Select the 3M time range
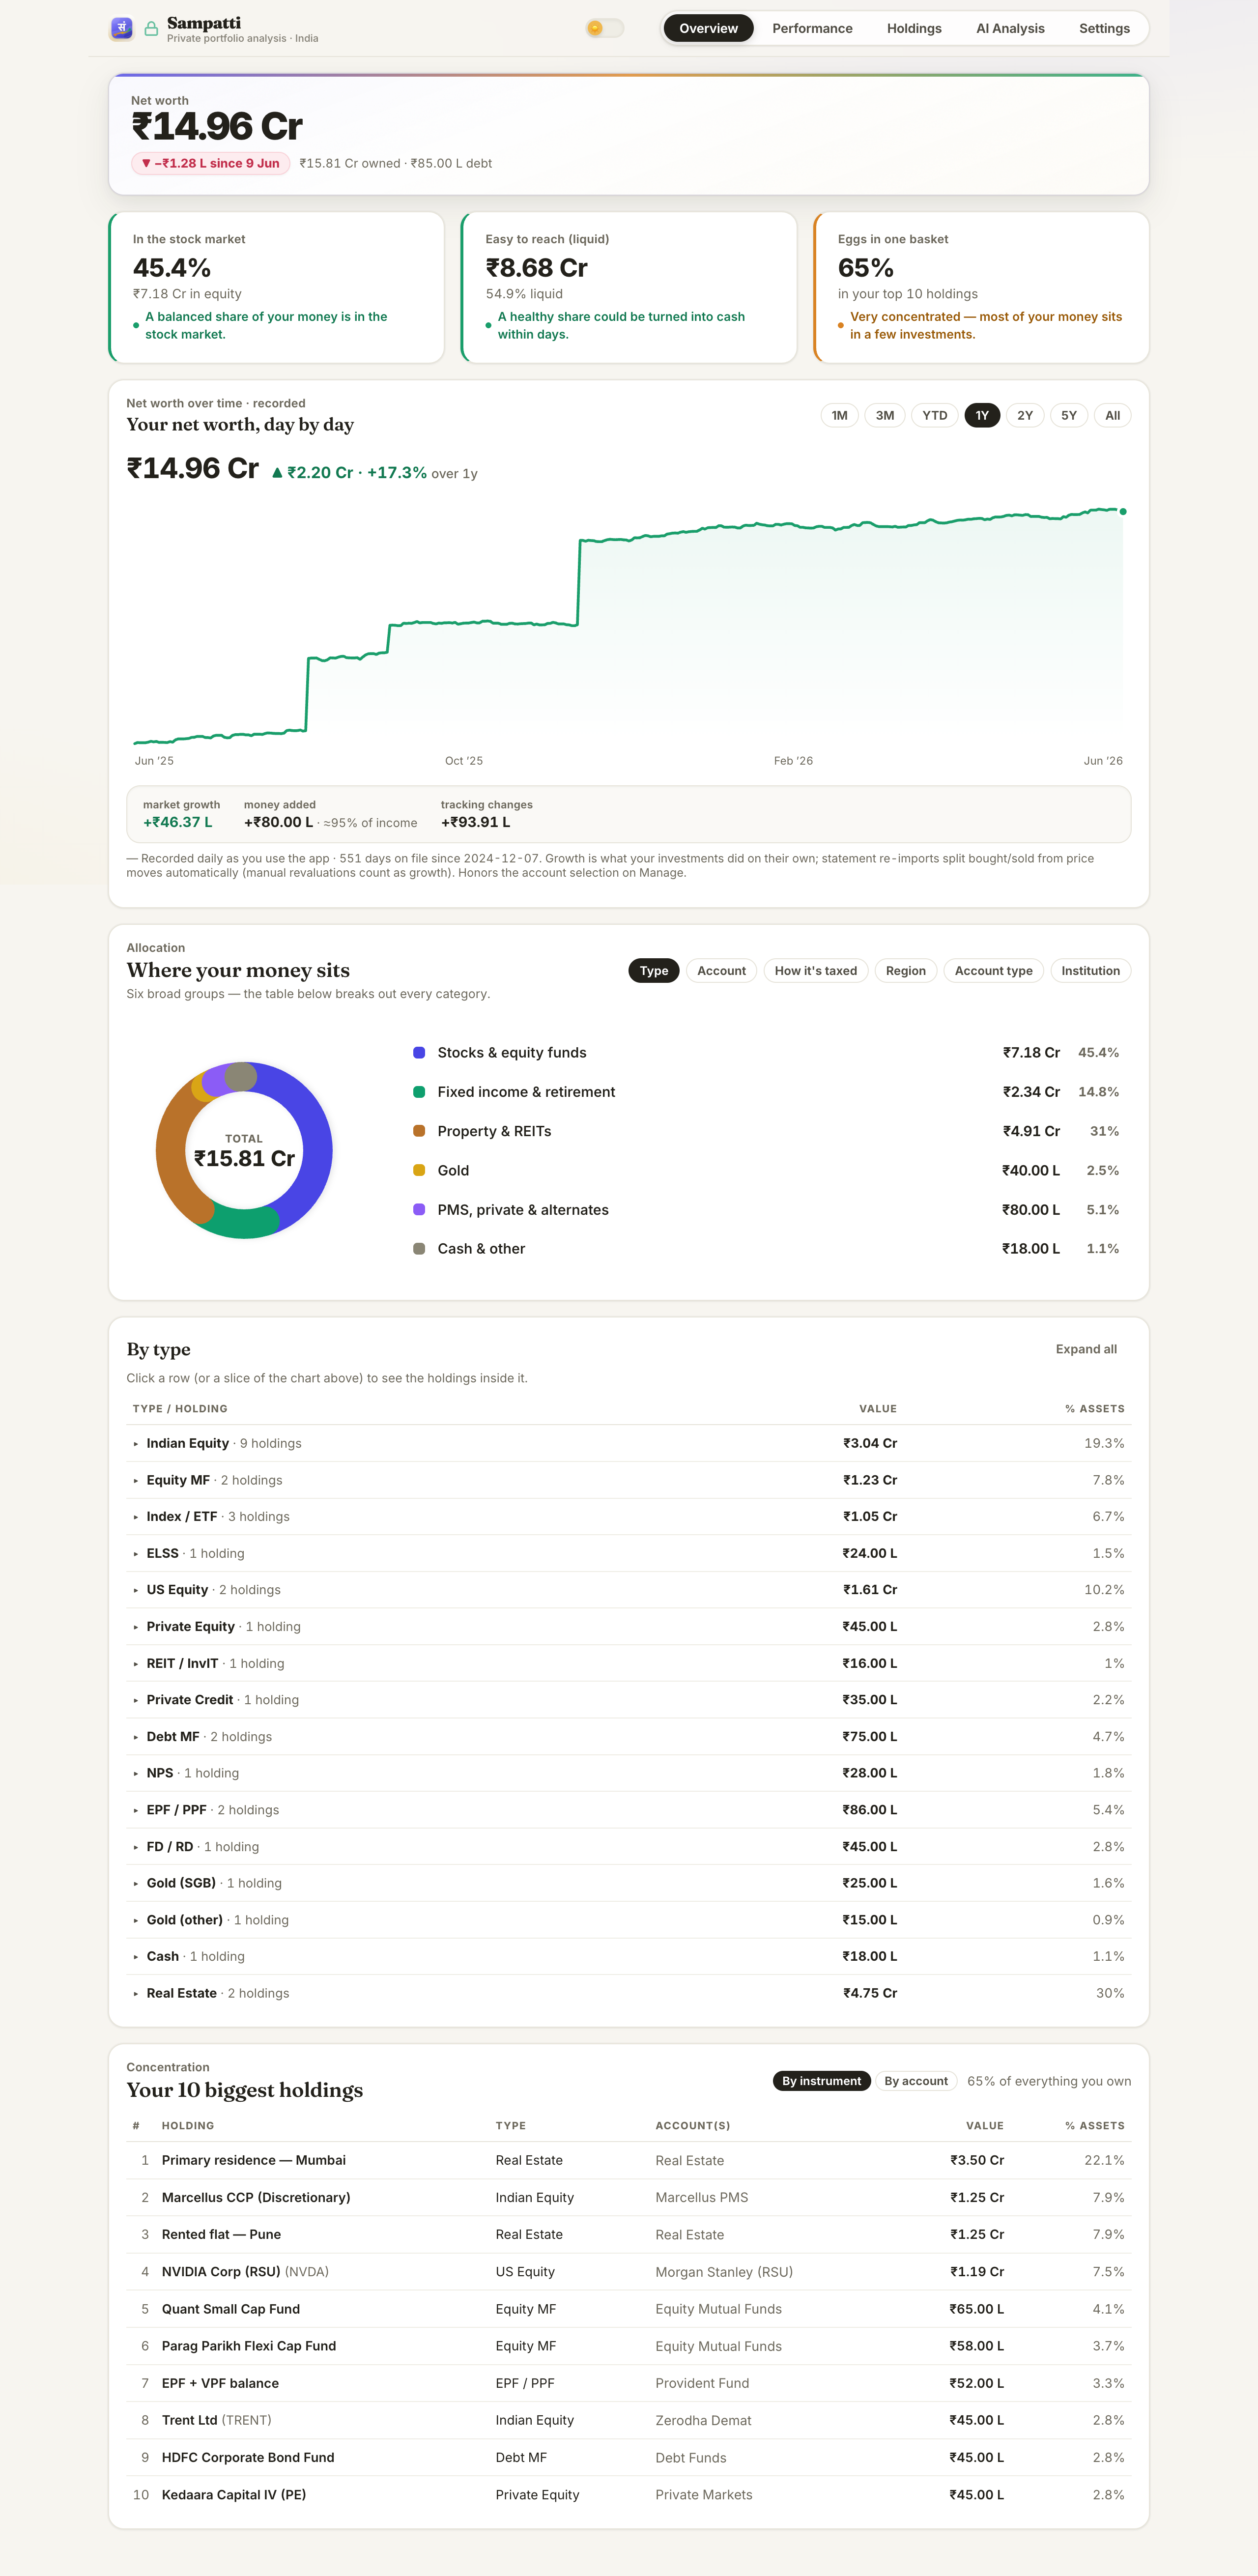This screenshot has width=1258, height=2576. tap(884, 415)
